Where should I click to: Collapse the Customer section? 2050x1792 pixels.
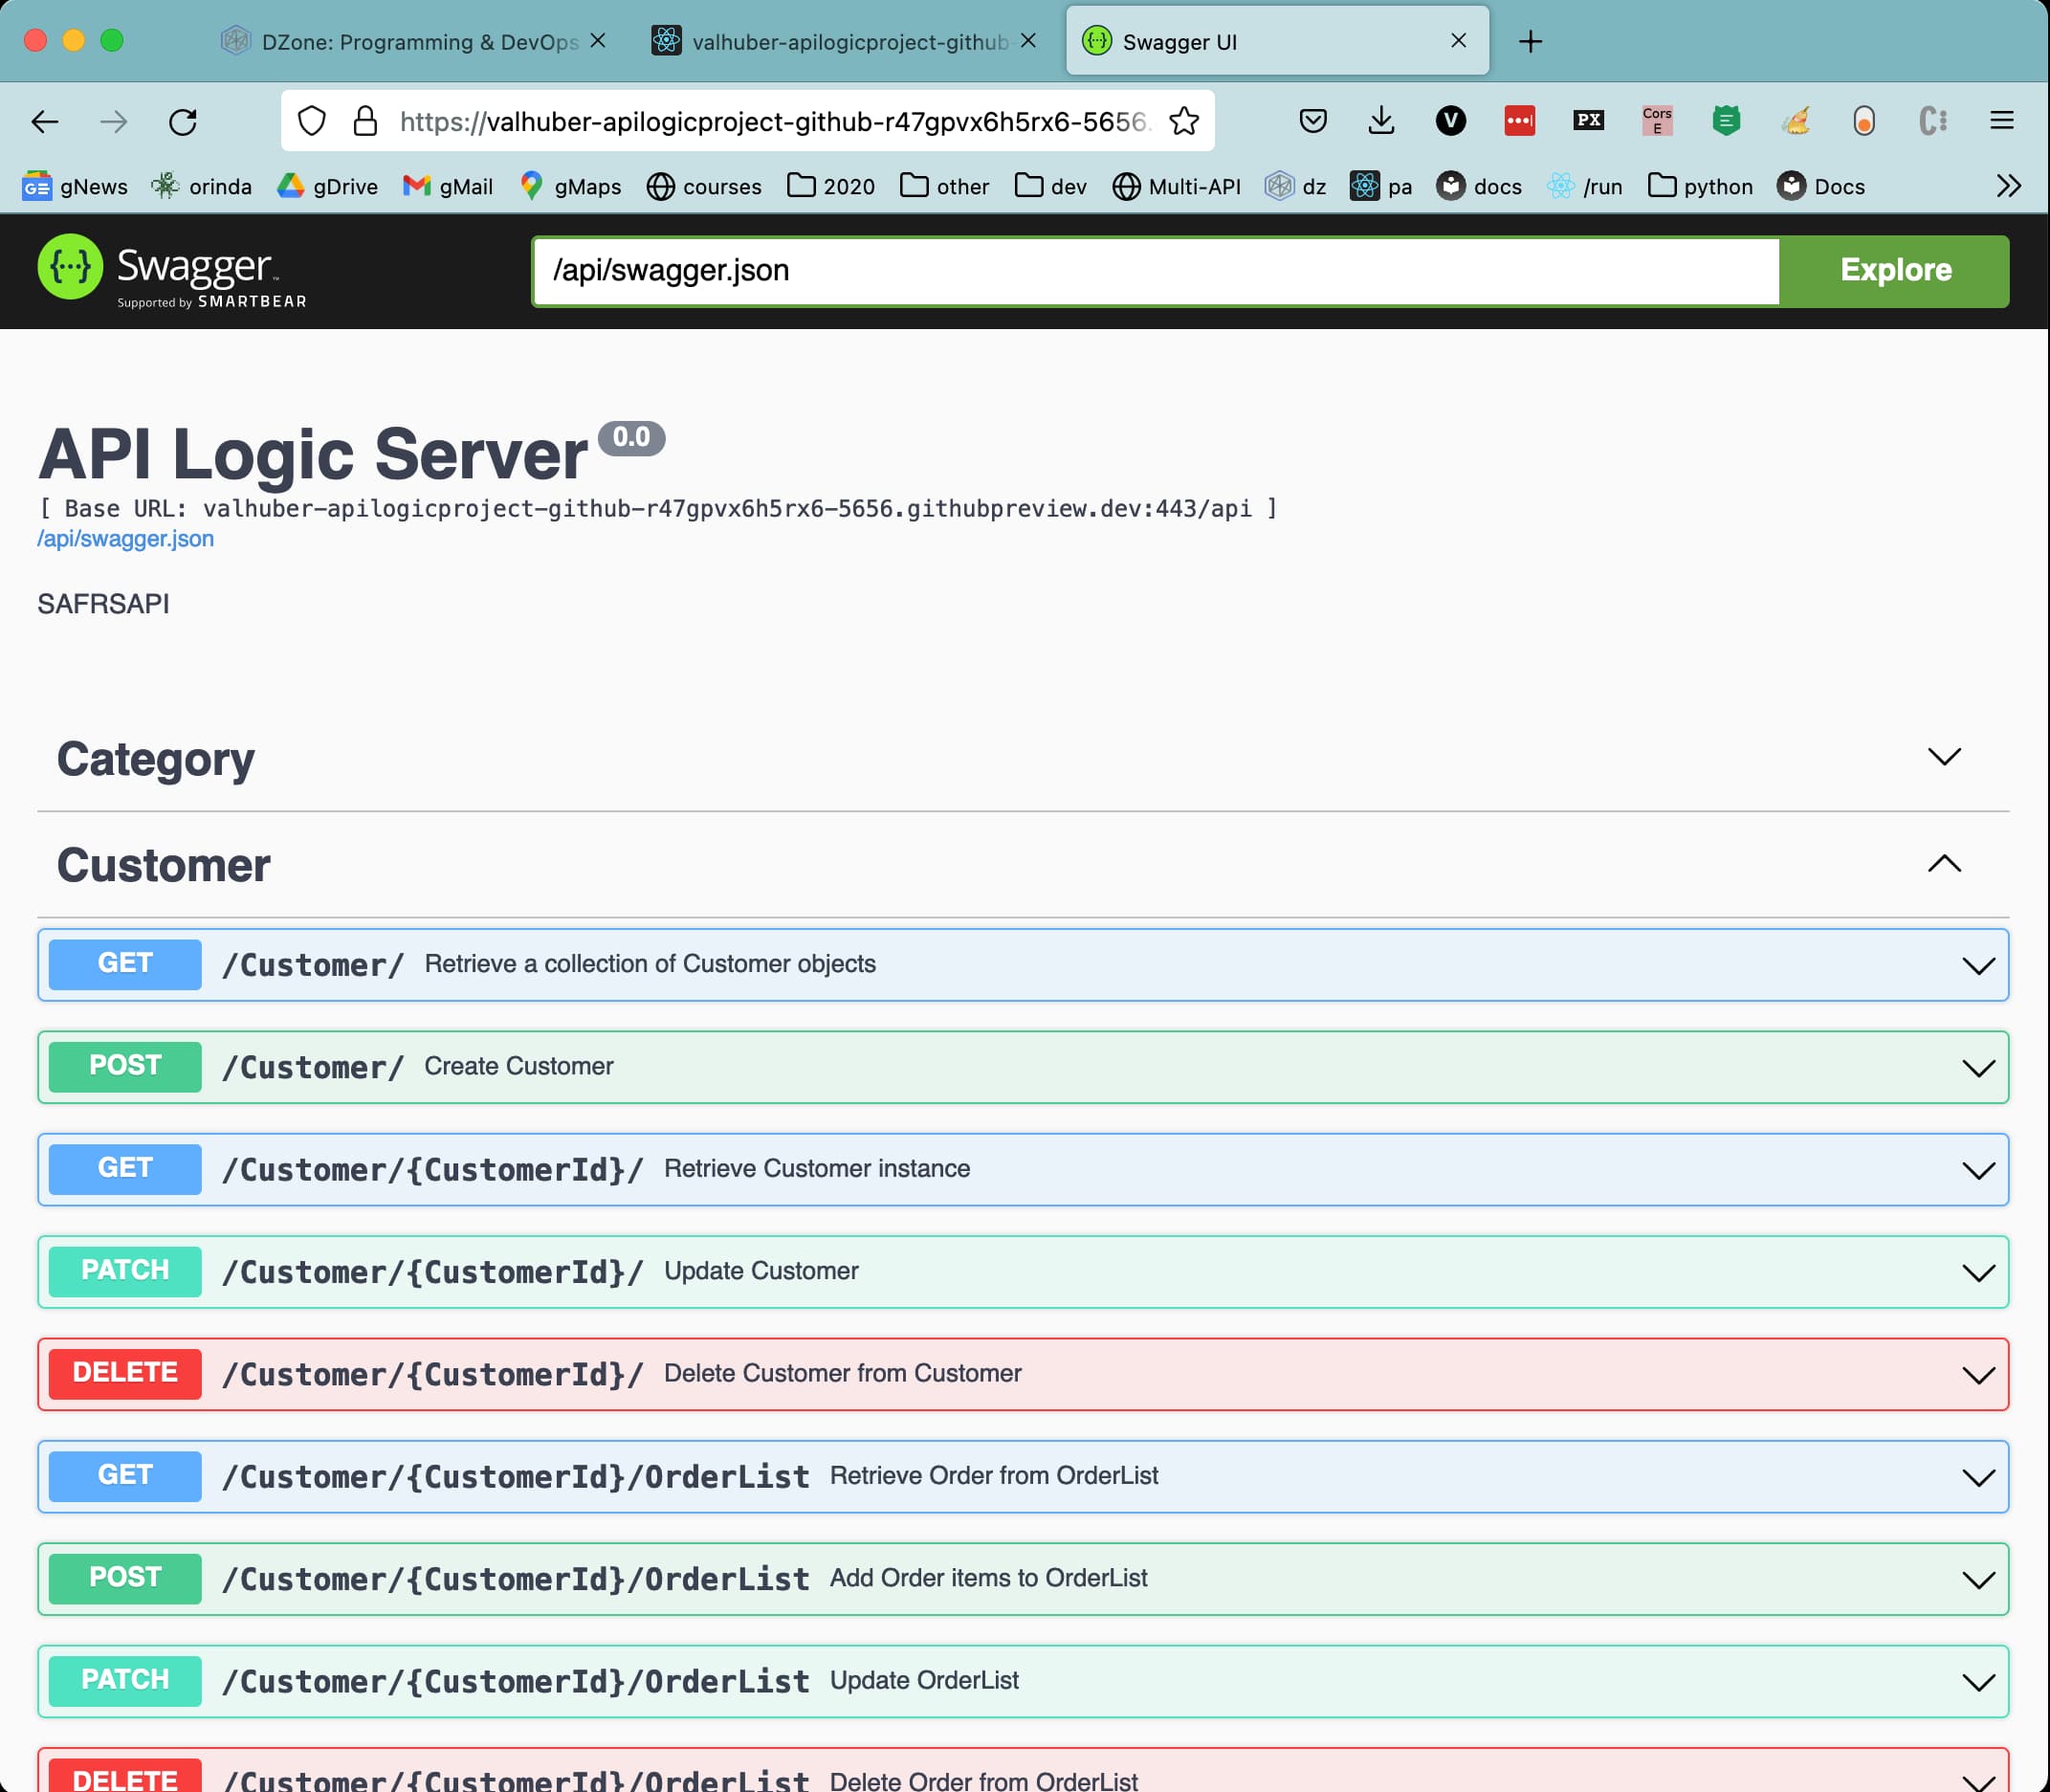(x=1943, y=864)
